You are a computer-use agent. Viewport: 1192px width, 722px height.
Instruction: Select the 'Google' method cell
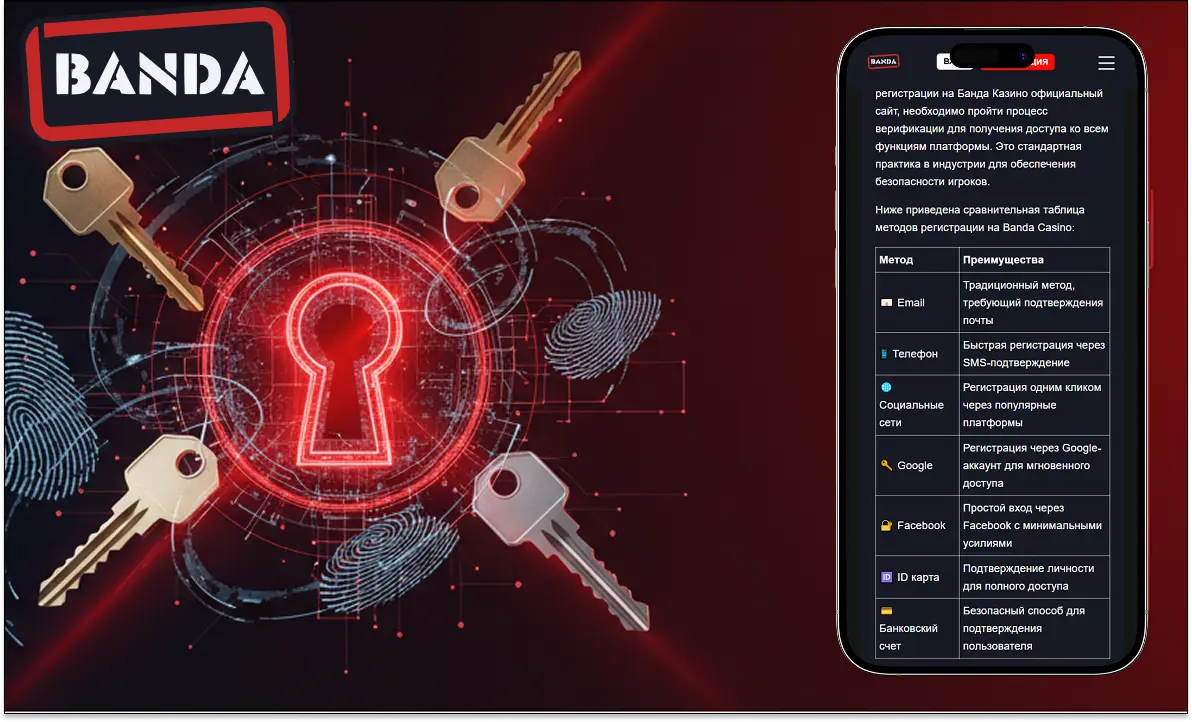click(x=917, y=465)
